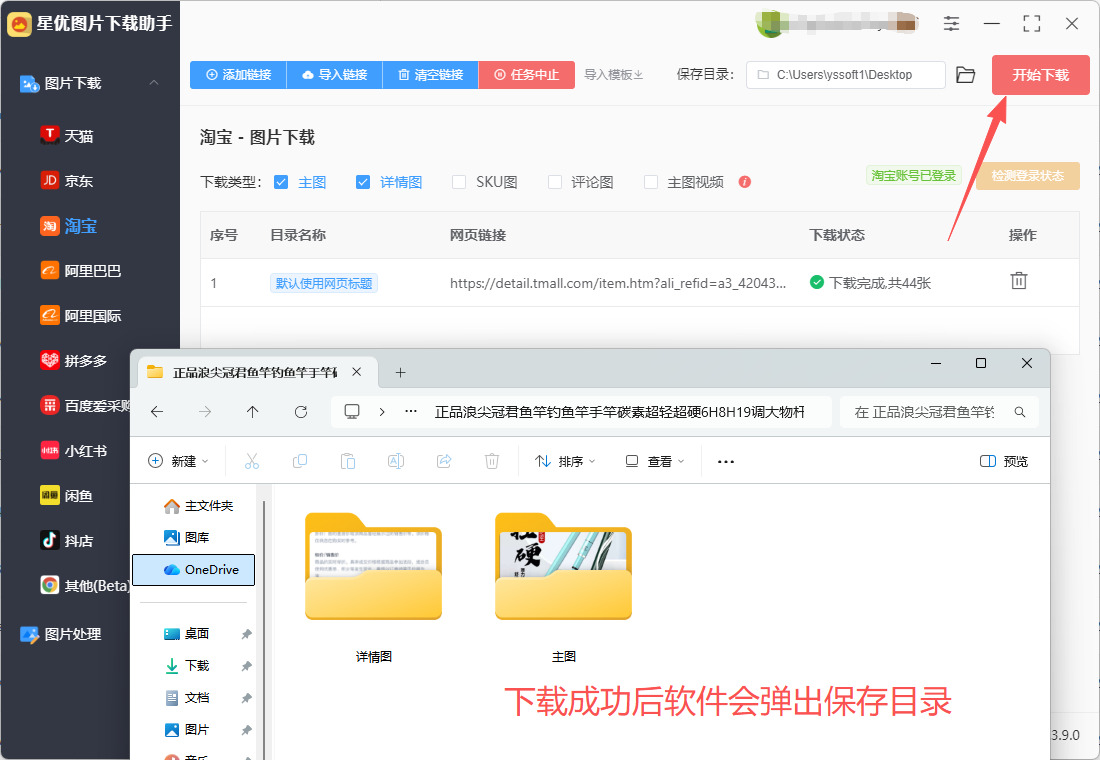Open 图片处理 sidebar section
This screenshot has width=1100, height=760.
(x=61, y=634)
